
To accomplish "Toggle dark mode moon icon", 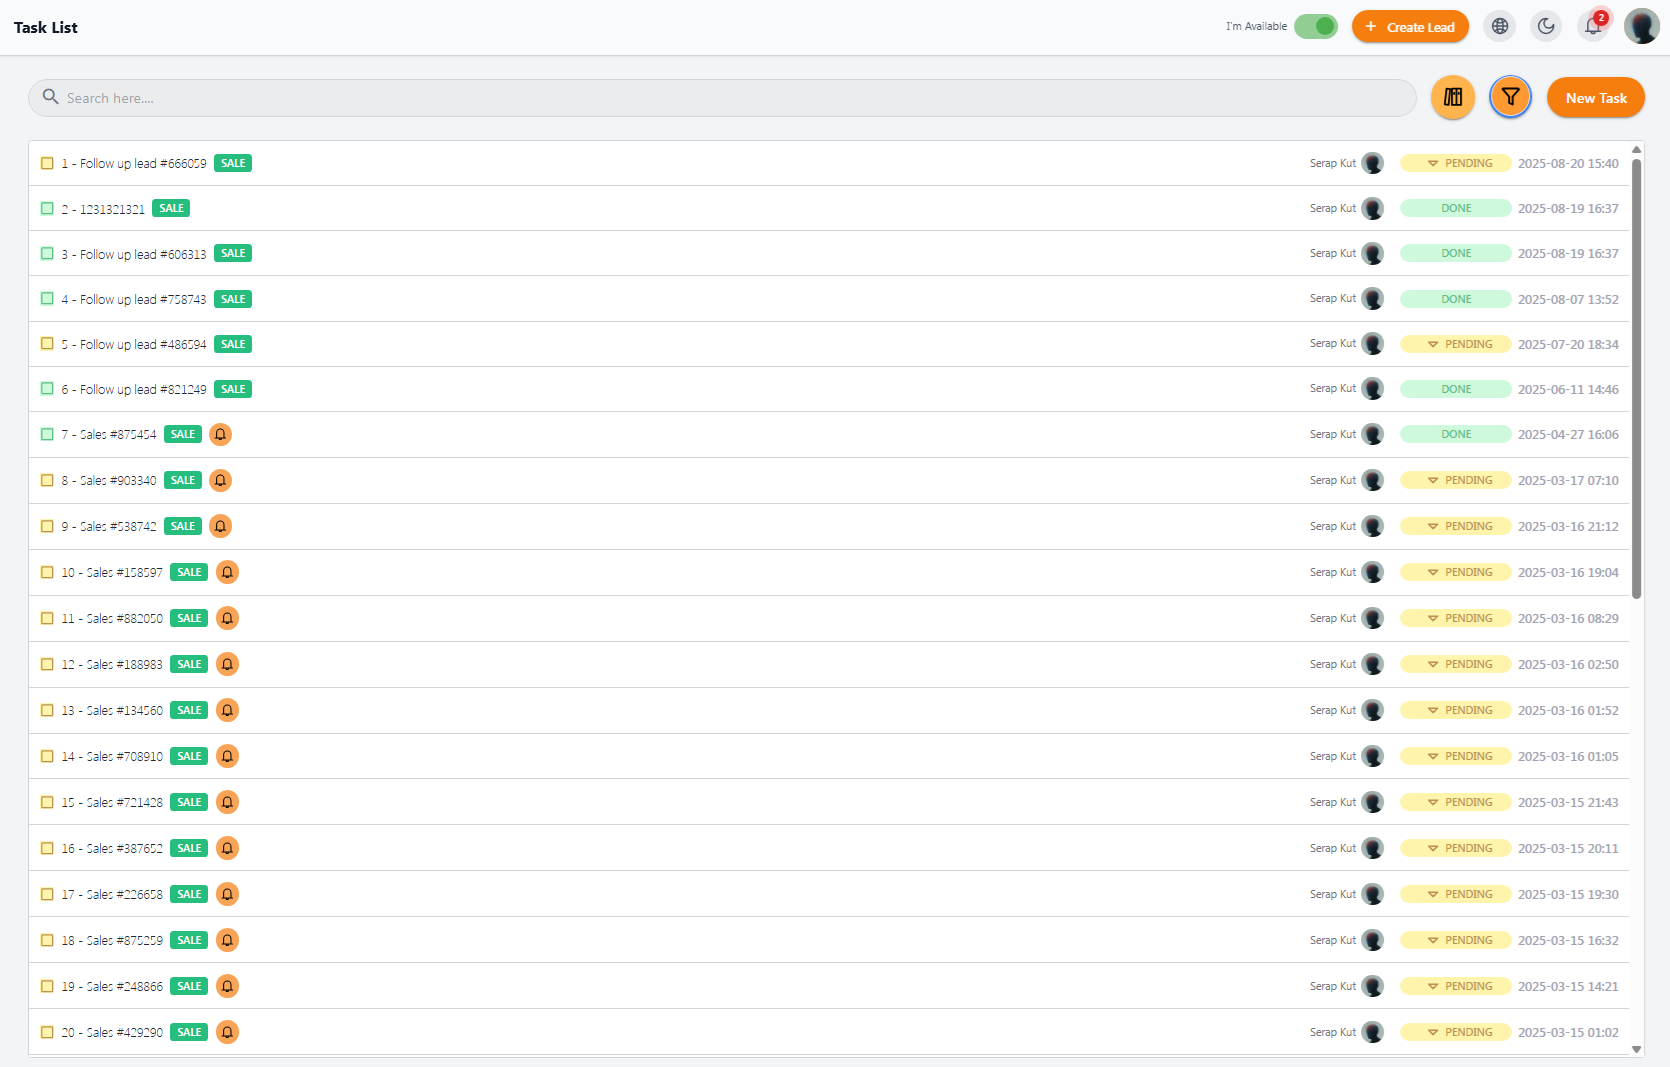I will pyautogui.click(x=1546, y=26).
